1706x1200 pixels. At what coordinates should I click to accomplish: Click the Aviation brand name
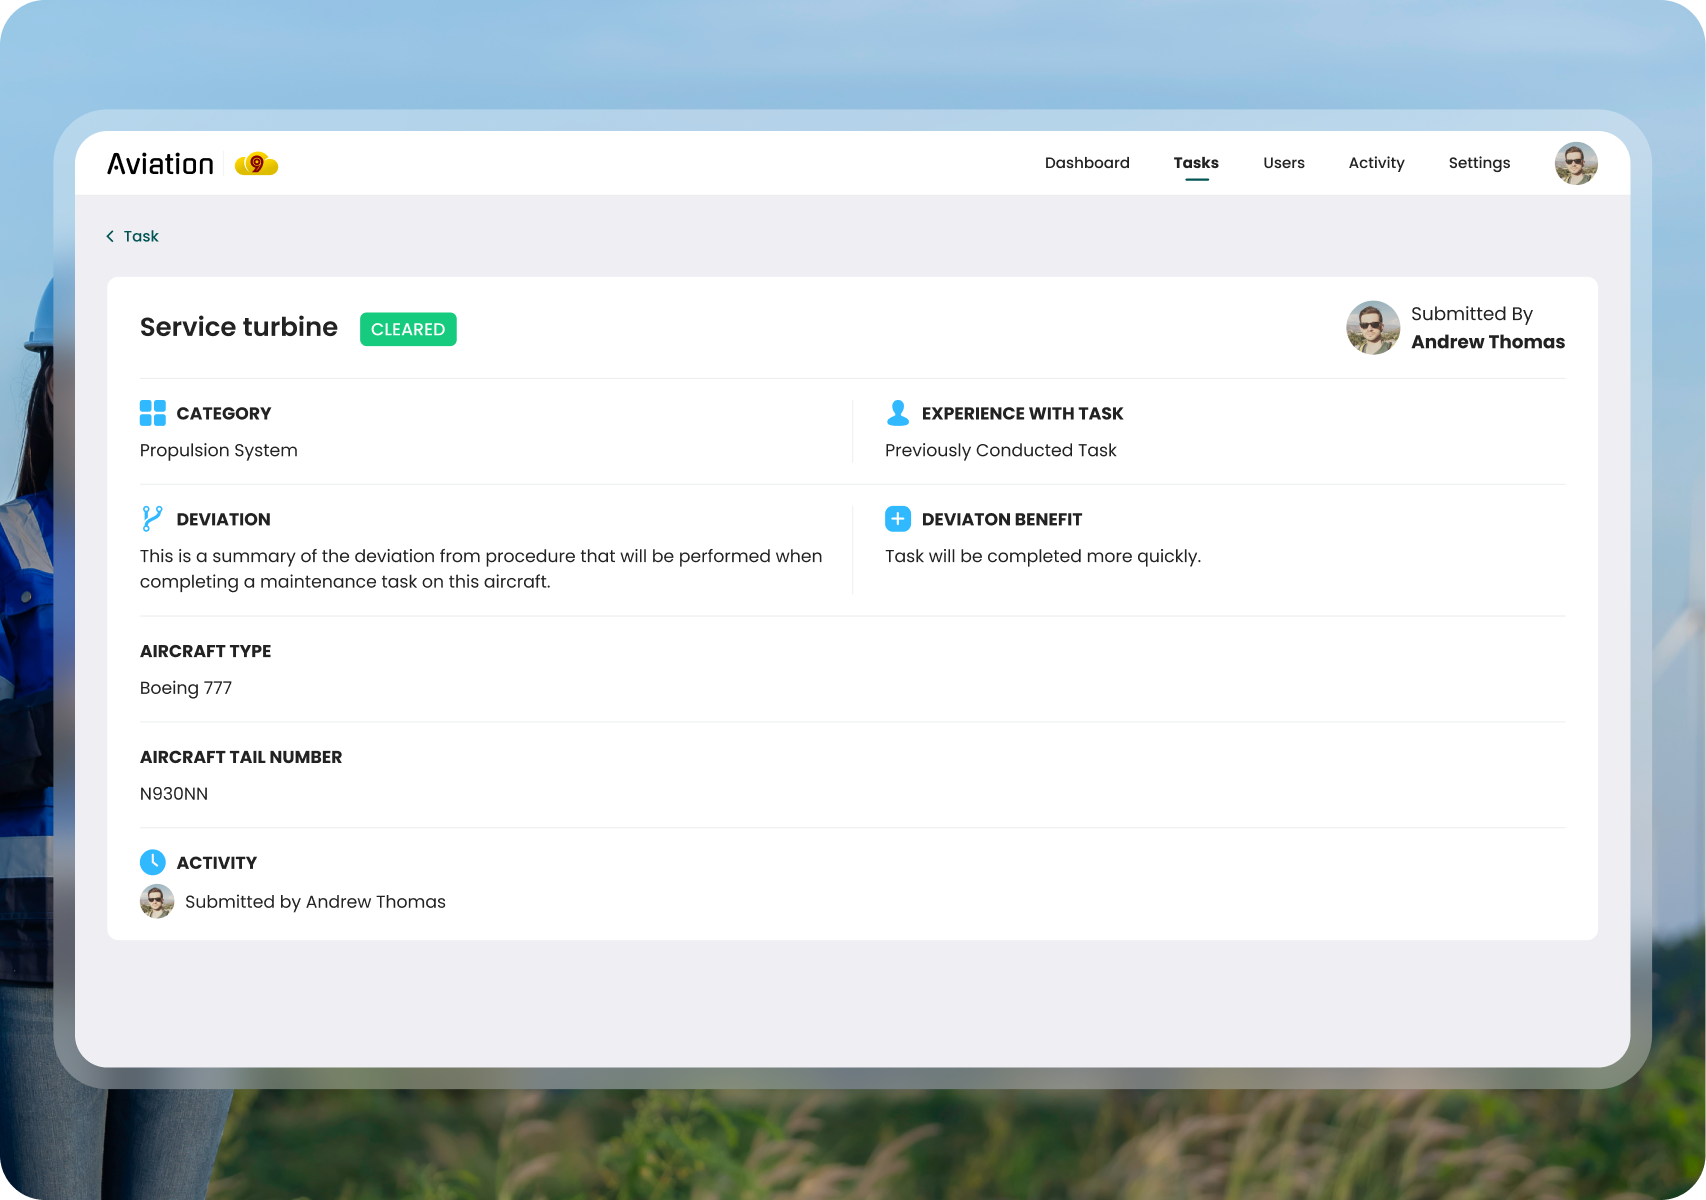click(x=161, y=164)
